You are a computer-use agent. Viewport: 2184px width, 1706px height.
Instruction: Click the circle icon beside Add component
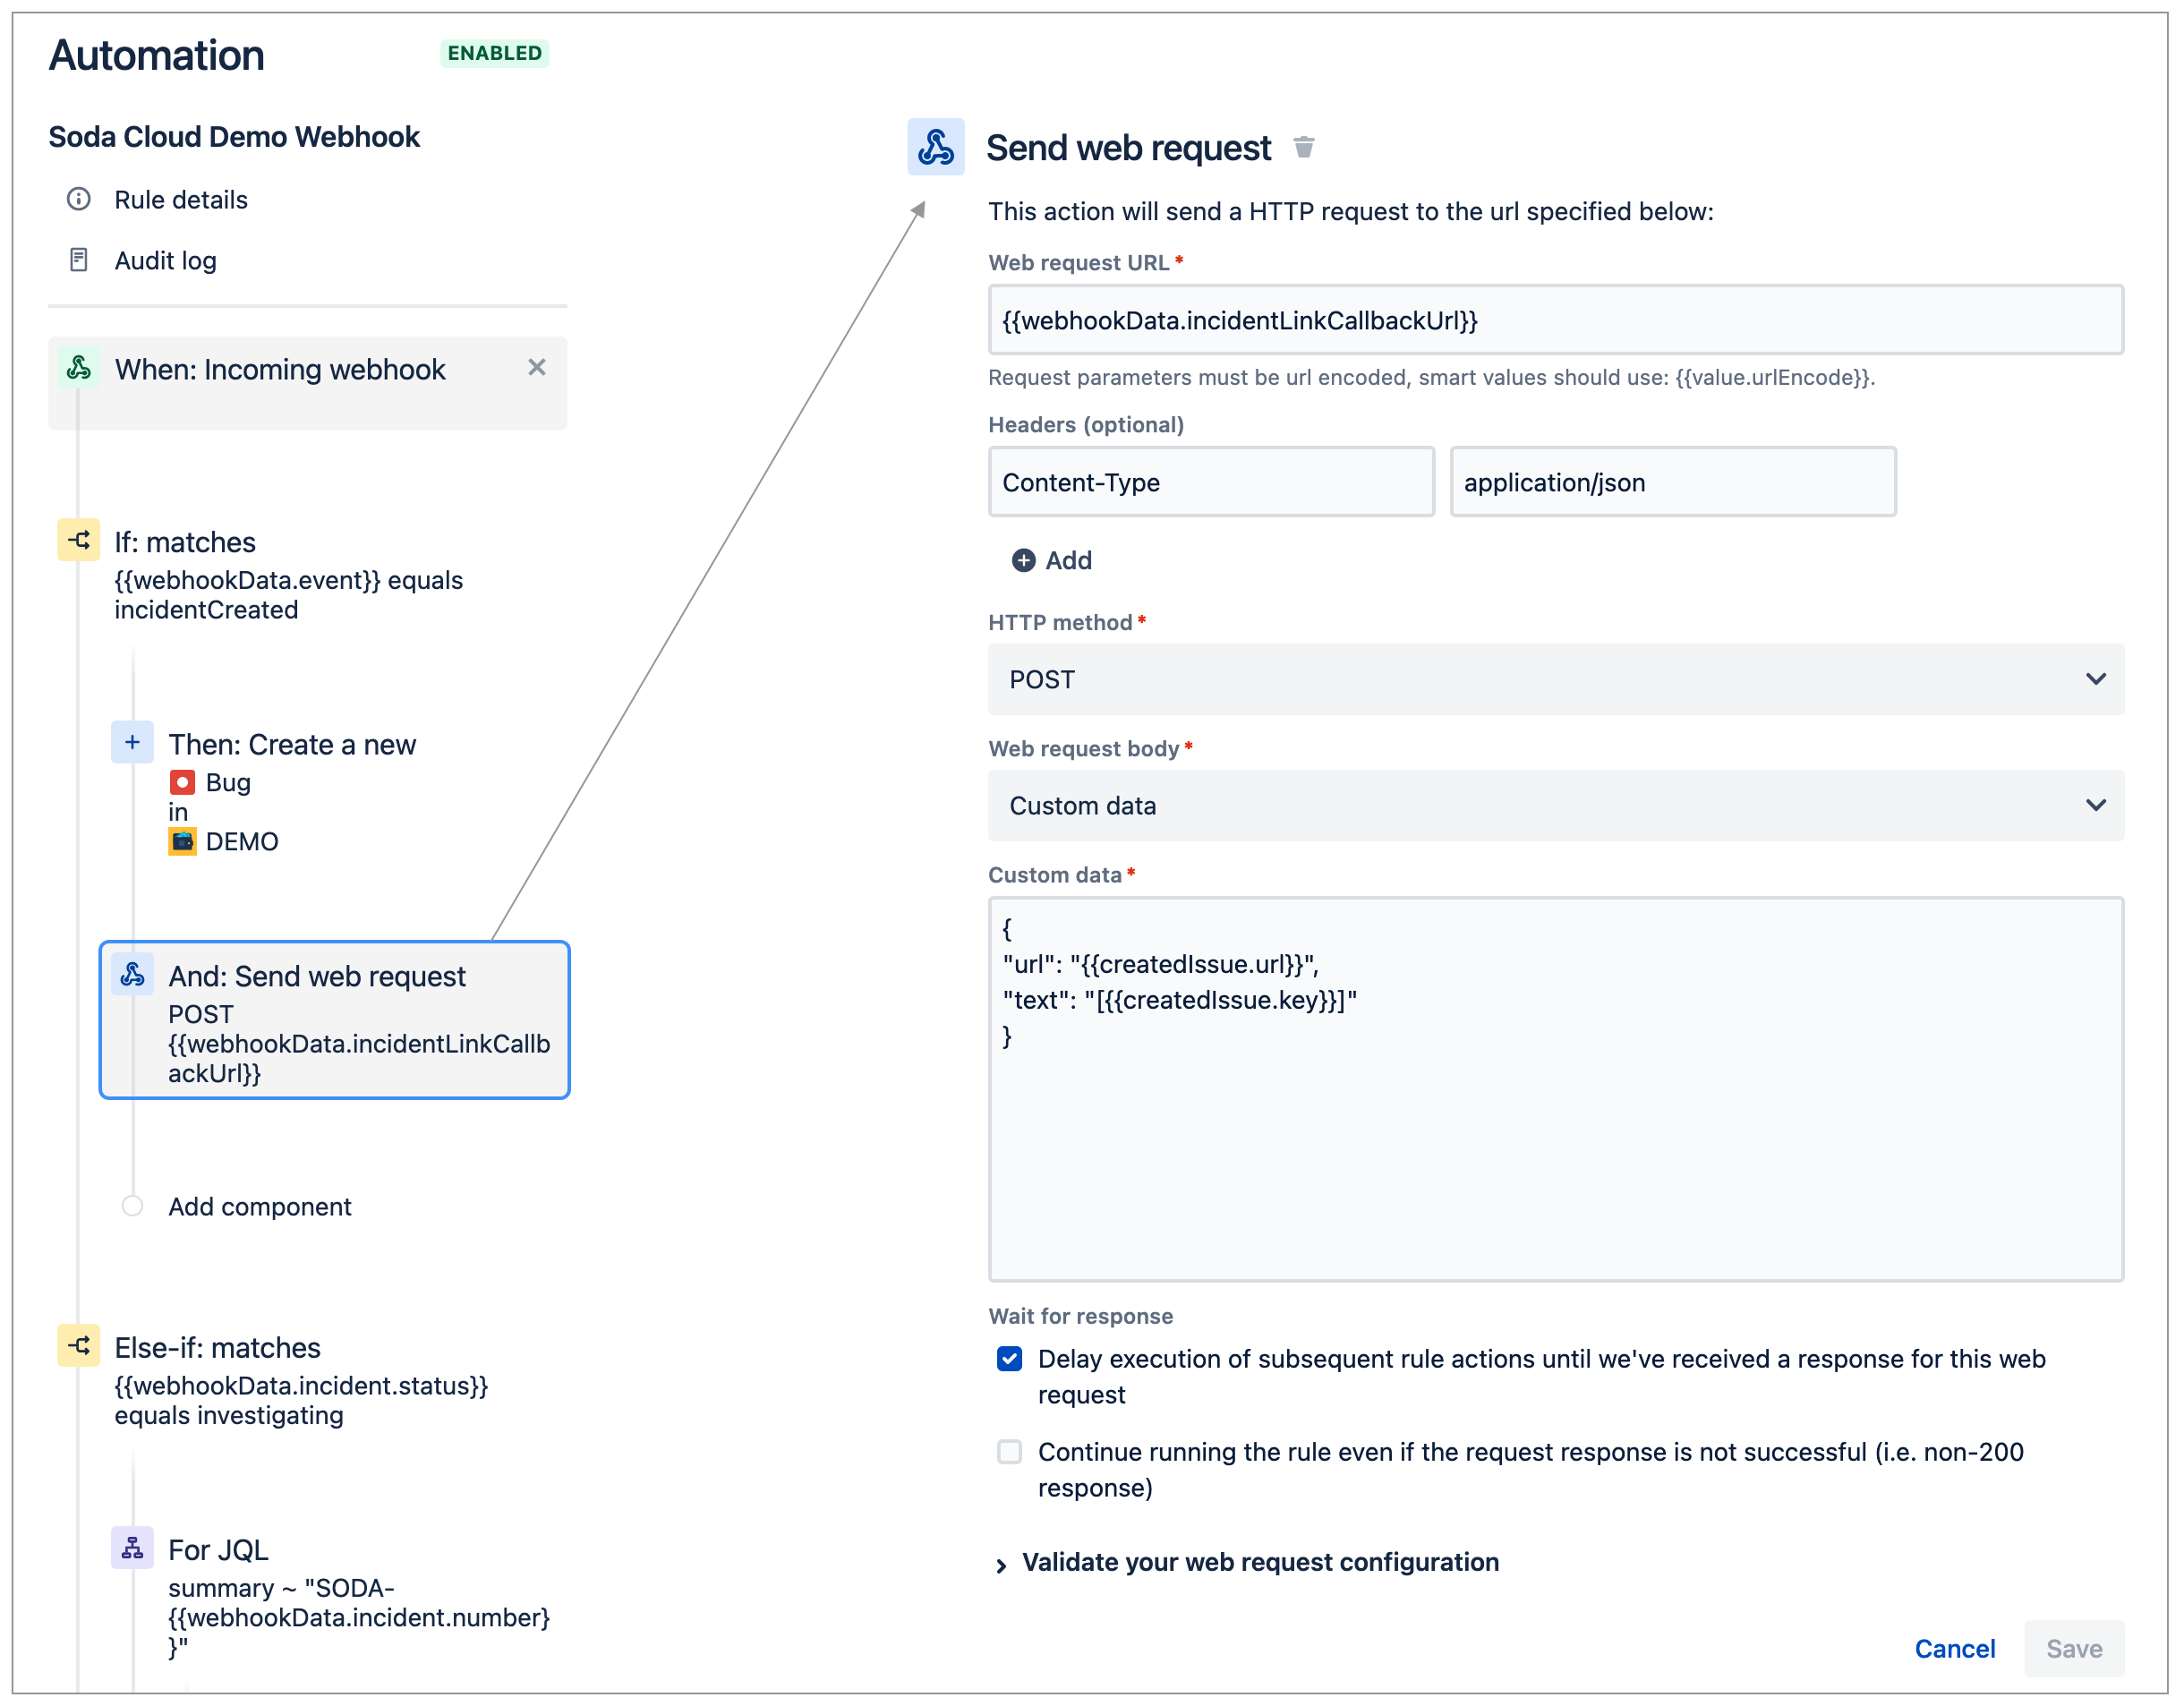pos(132,1205)
